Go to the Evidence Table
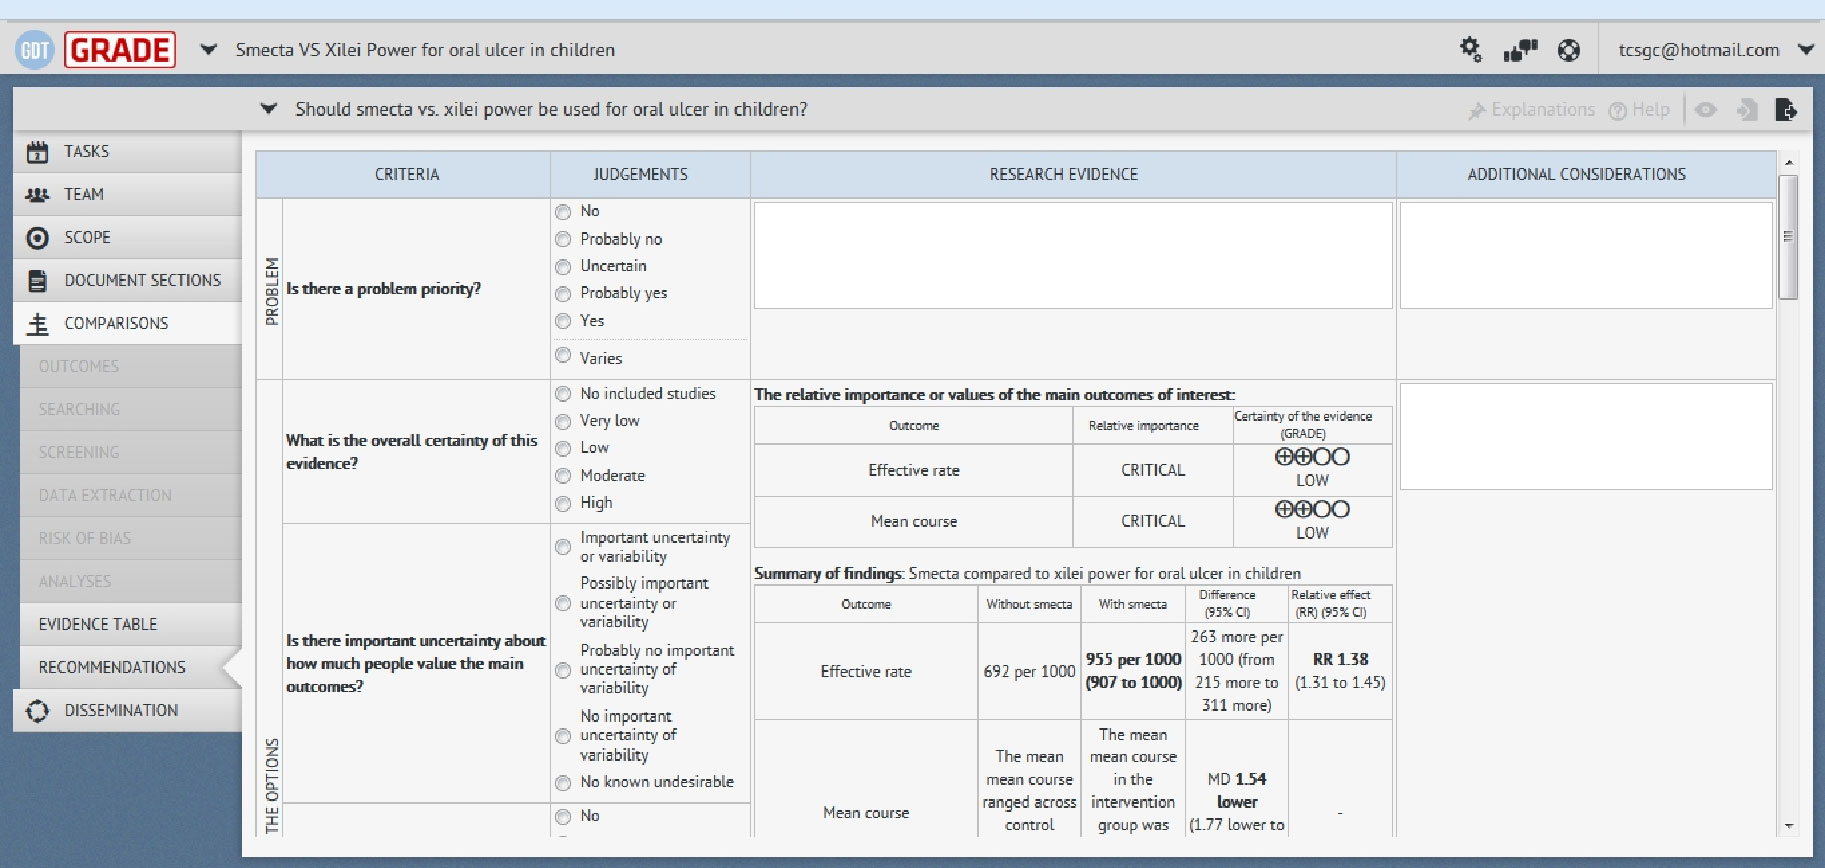 (x=130, y=625)
